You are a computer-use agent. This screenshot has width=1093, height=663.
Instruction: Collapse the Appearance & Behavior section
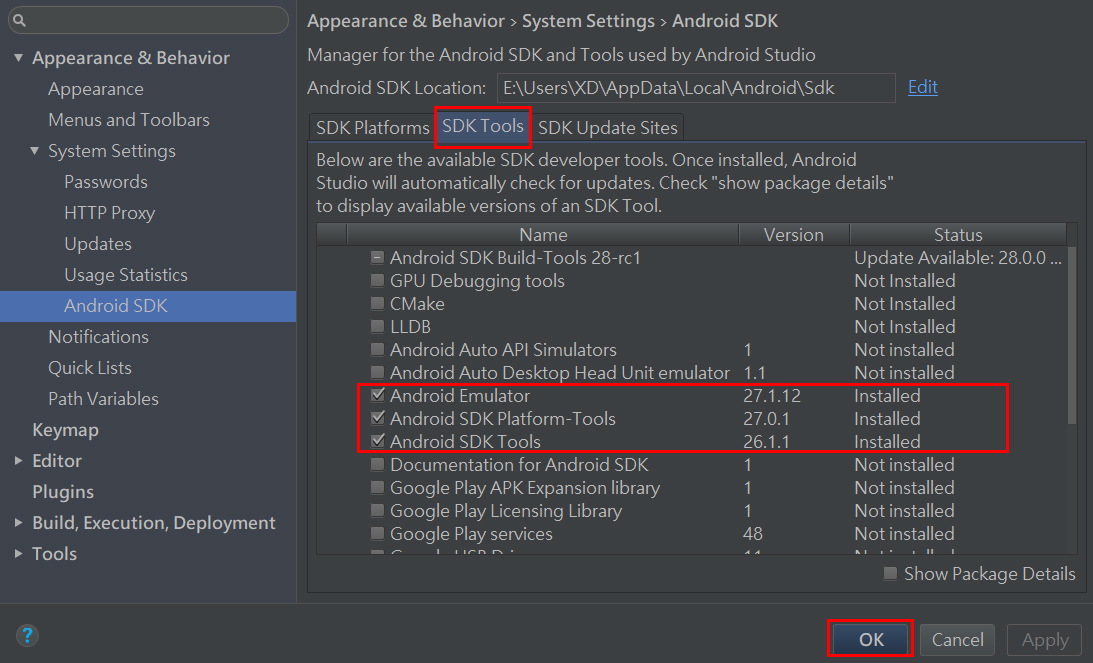click(x=18, y=58)
